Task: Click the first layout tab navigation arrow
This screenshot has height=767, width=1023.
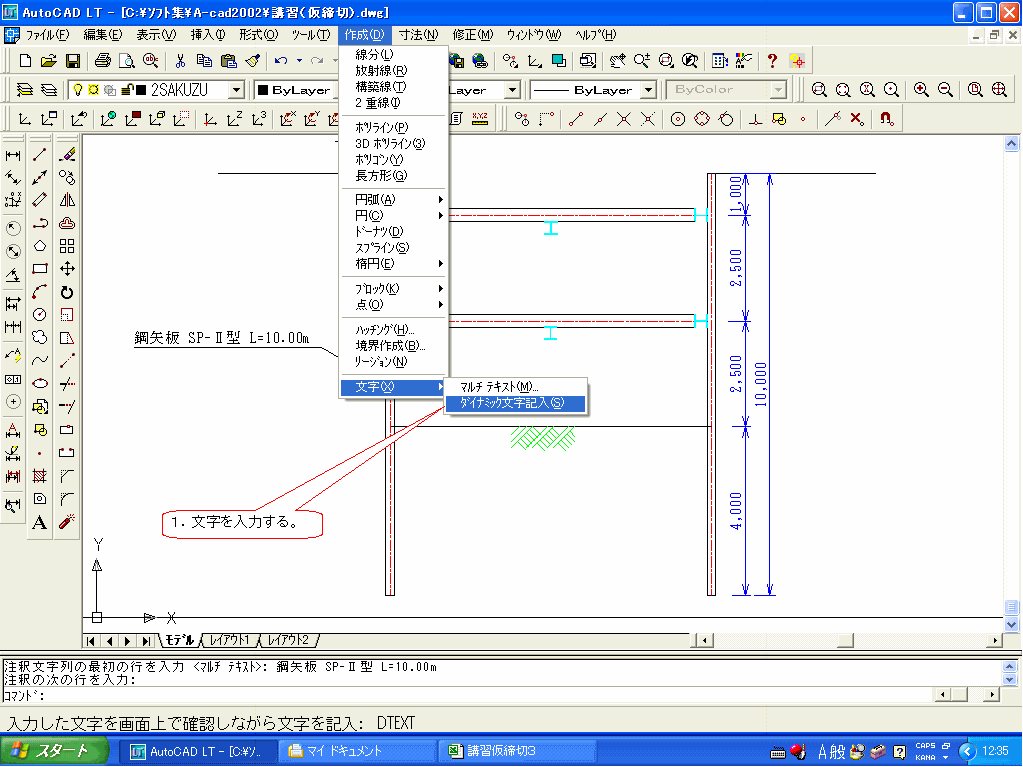Action: tap(91, 641)
